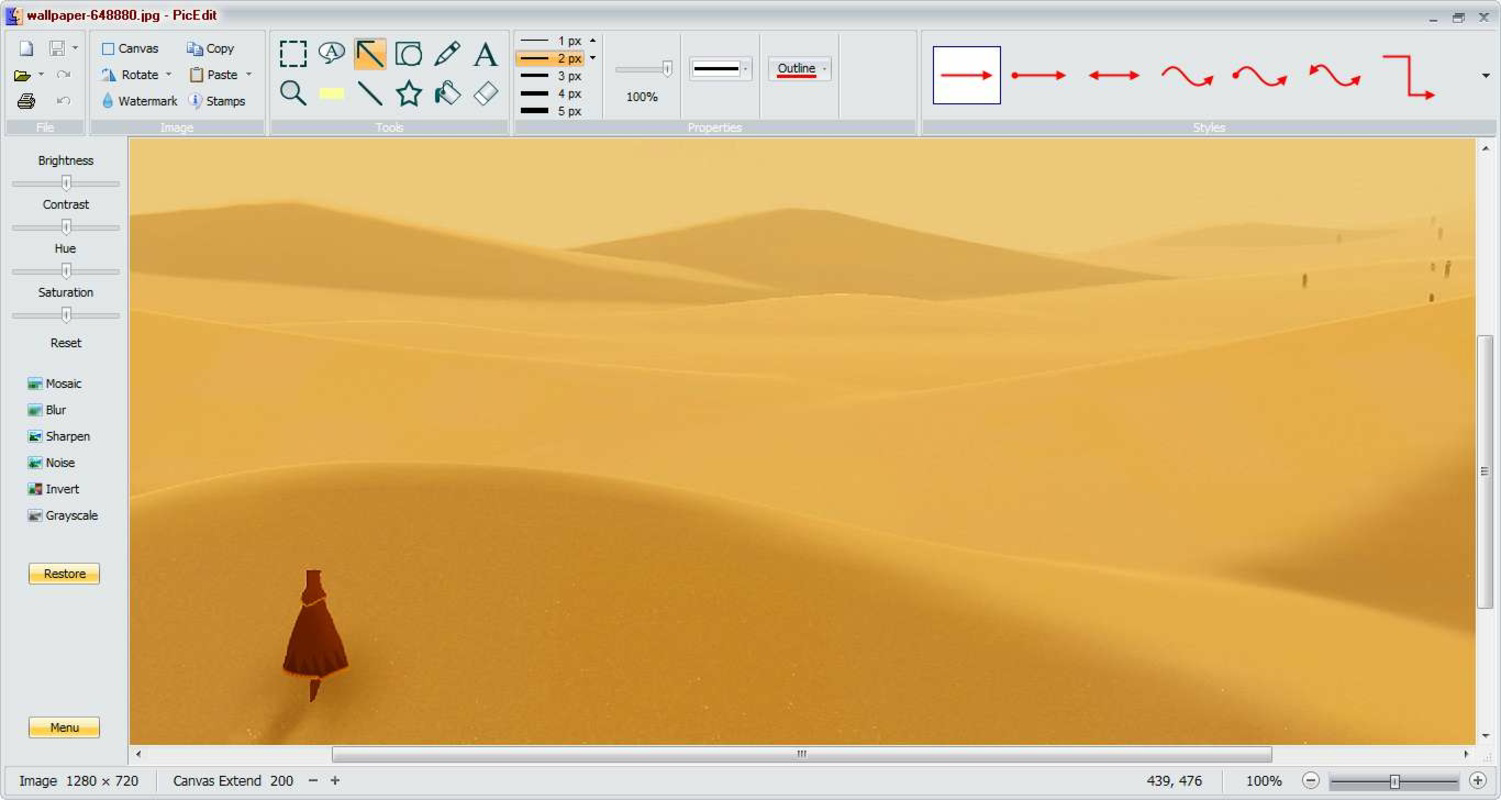
Task: Click the Stamps button
Action: pyautogui.click(x=219, y=100)
